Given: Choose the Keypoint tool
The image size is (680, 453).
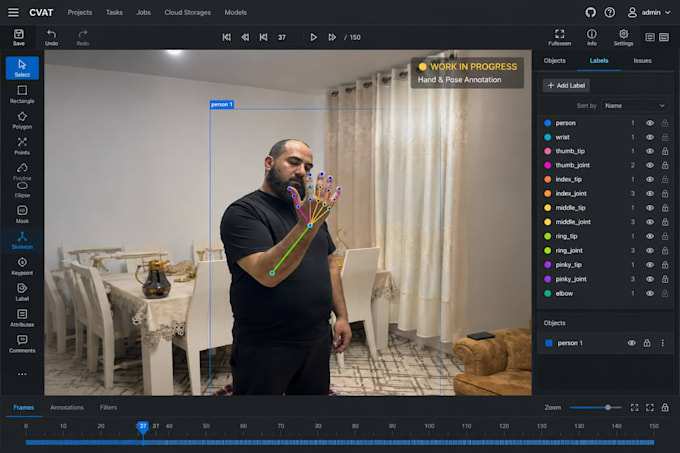Looking at the screenshot, I should coord(22,266).
